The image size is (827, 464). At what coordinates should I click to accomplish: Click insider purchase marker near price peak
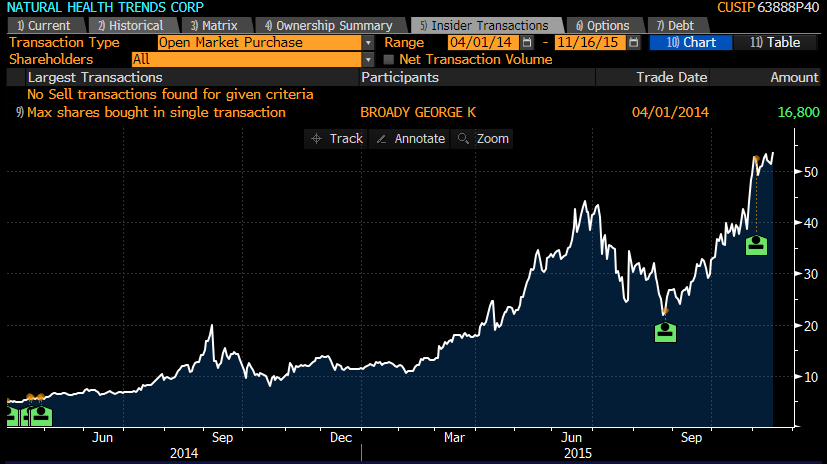(756, 245)
